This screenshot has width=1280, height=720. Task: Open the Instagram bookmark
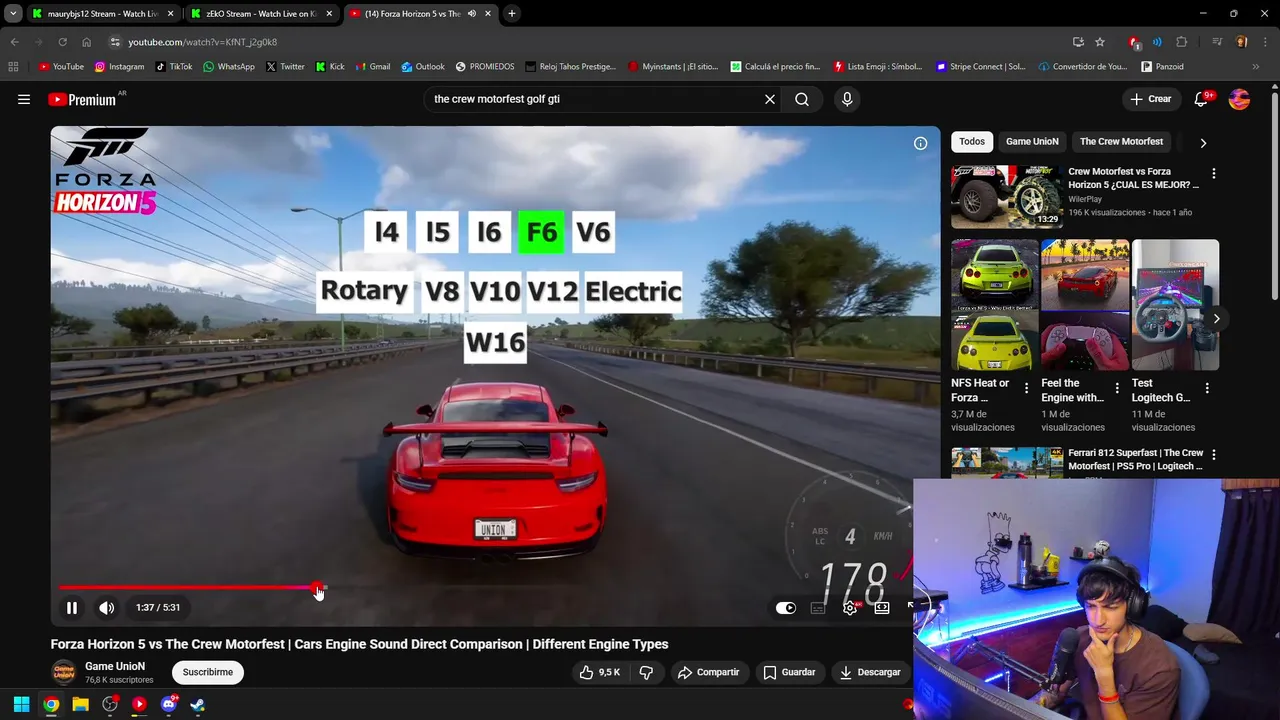pyautogui.click(x=119, y=67)
